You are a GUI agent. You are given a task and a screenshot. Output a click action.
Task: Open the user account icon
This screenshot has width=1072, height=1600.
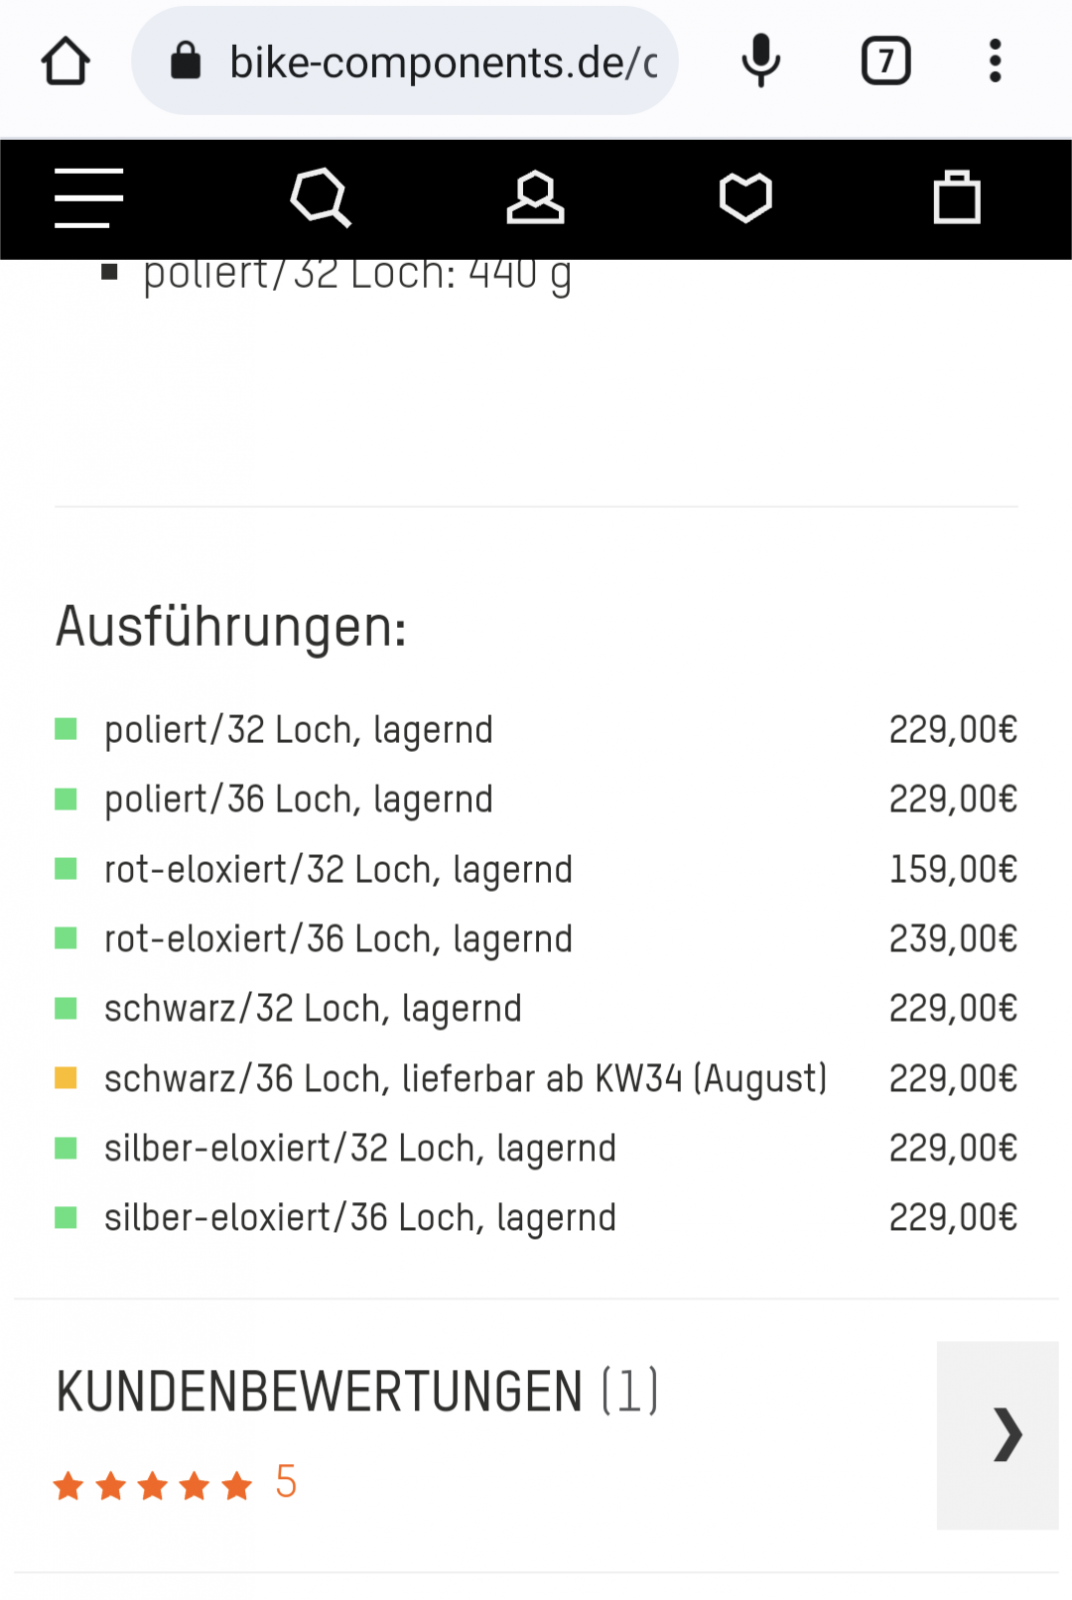[535, 197]
